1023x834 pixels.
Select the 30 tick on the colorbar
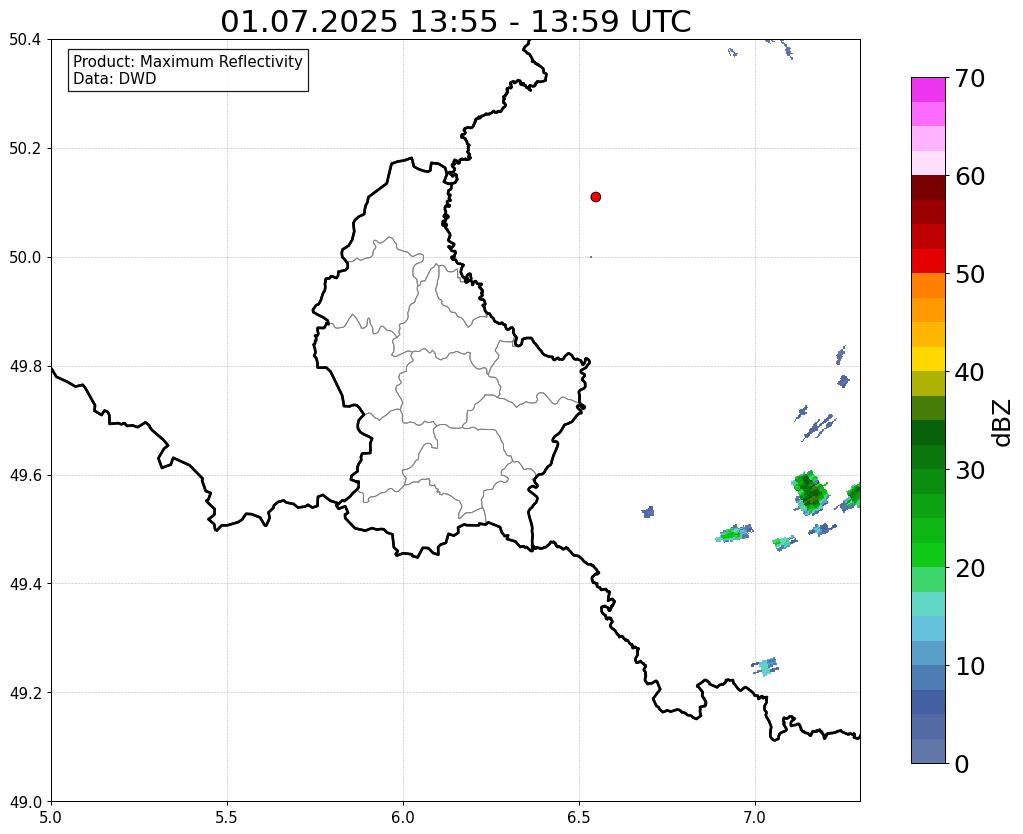[x=970, y=470]
